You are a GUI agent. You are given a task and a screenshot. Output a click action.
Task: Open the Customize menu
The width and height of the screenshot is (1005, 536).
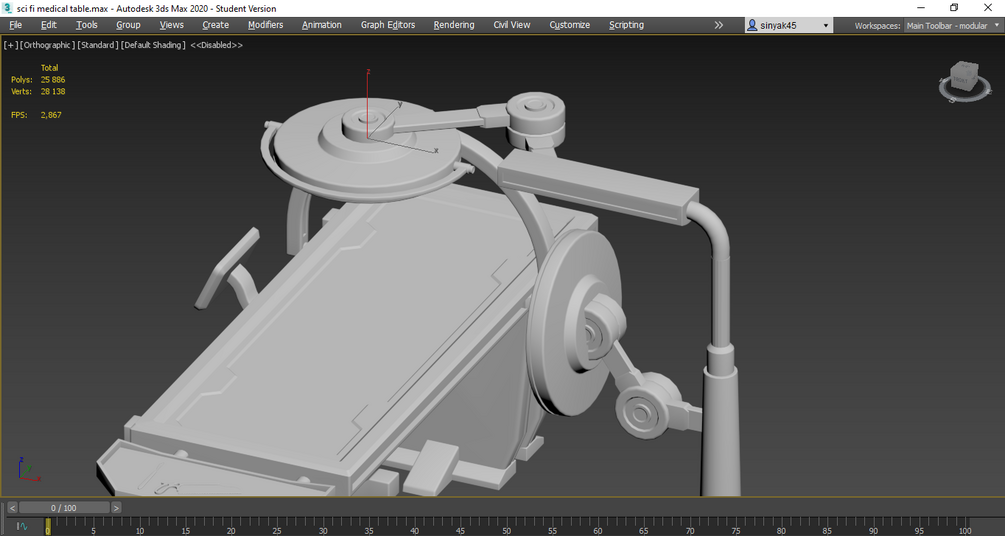point(569,25)
